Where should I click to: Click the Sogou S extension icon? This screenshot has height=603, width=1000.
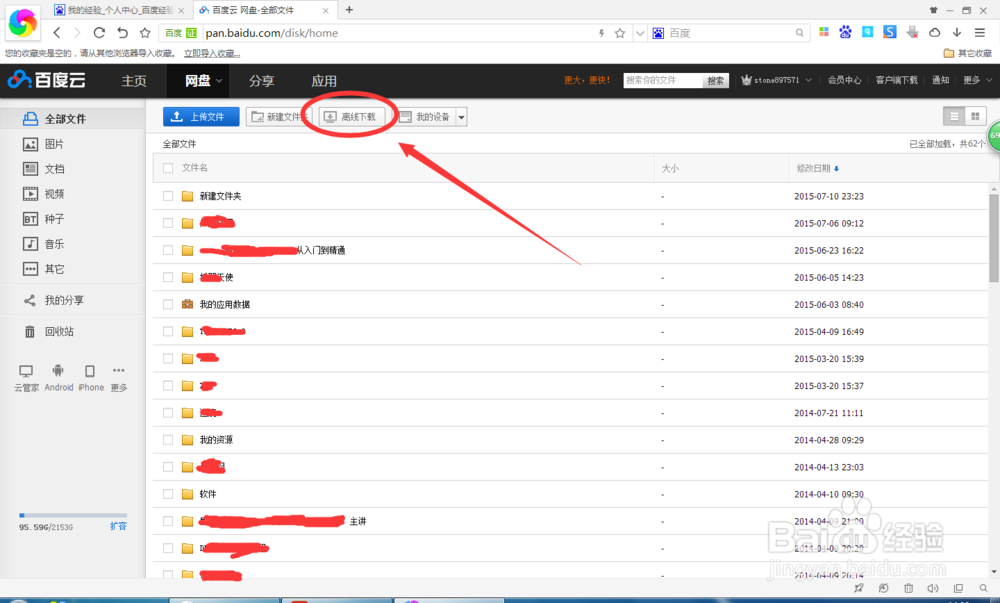(x=890, y=32)
